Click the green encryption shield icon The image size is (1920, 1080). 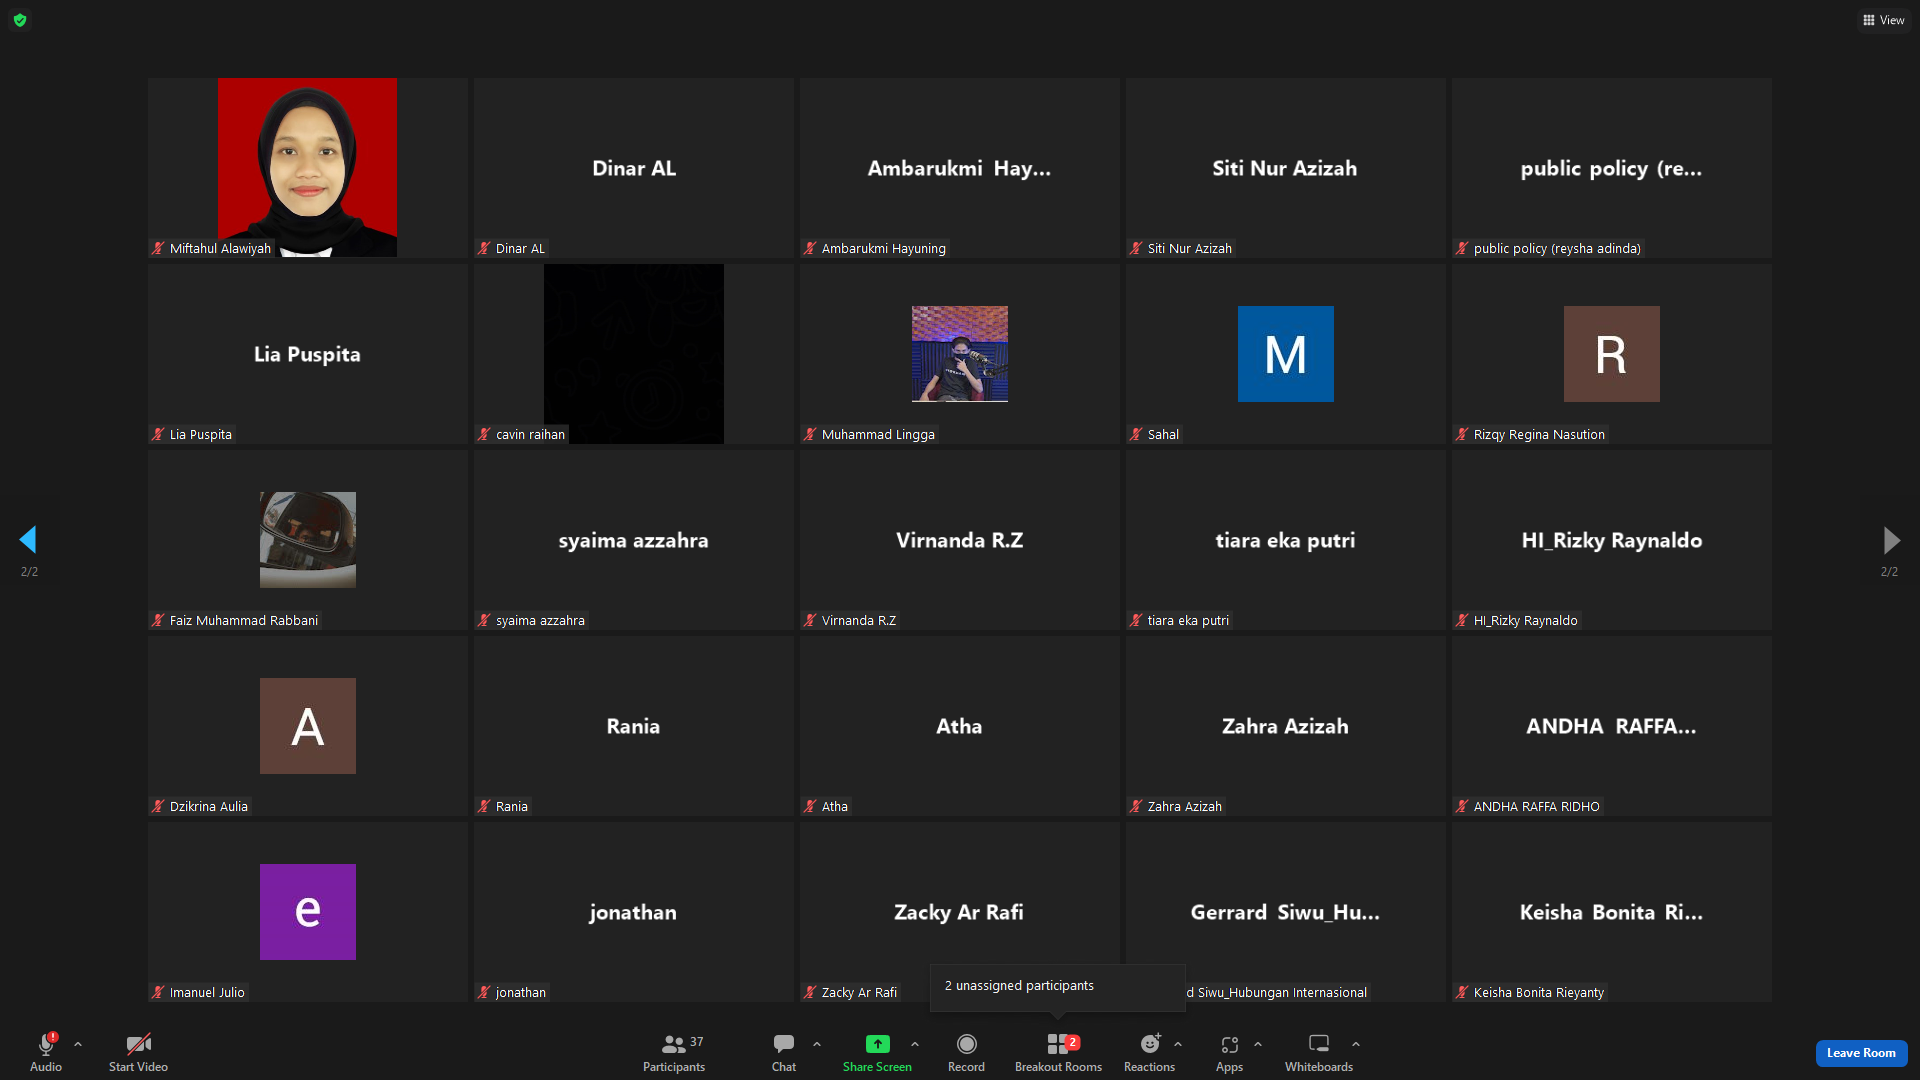click(x=20, y=20)
